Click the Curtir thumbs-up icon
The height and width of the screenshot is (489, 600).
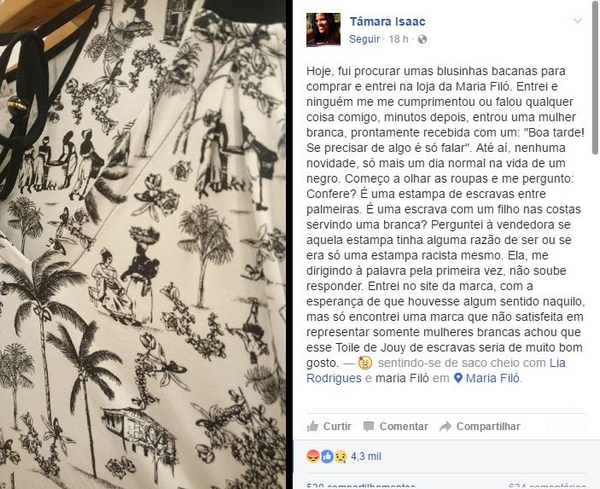313,426
